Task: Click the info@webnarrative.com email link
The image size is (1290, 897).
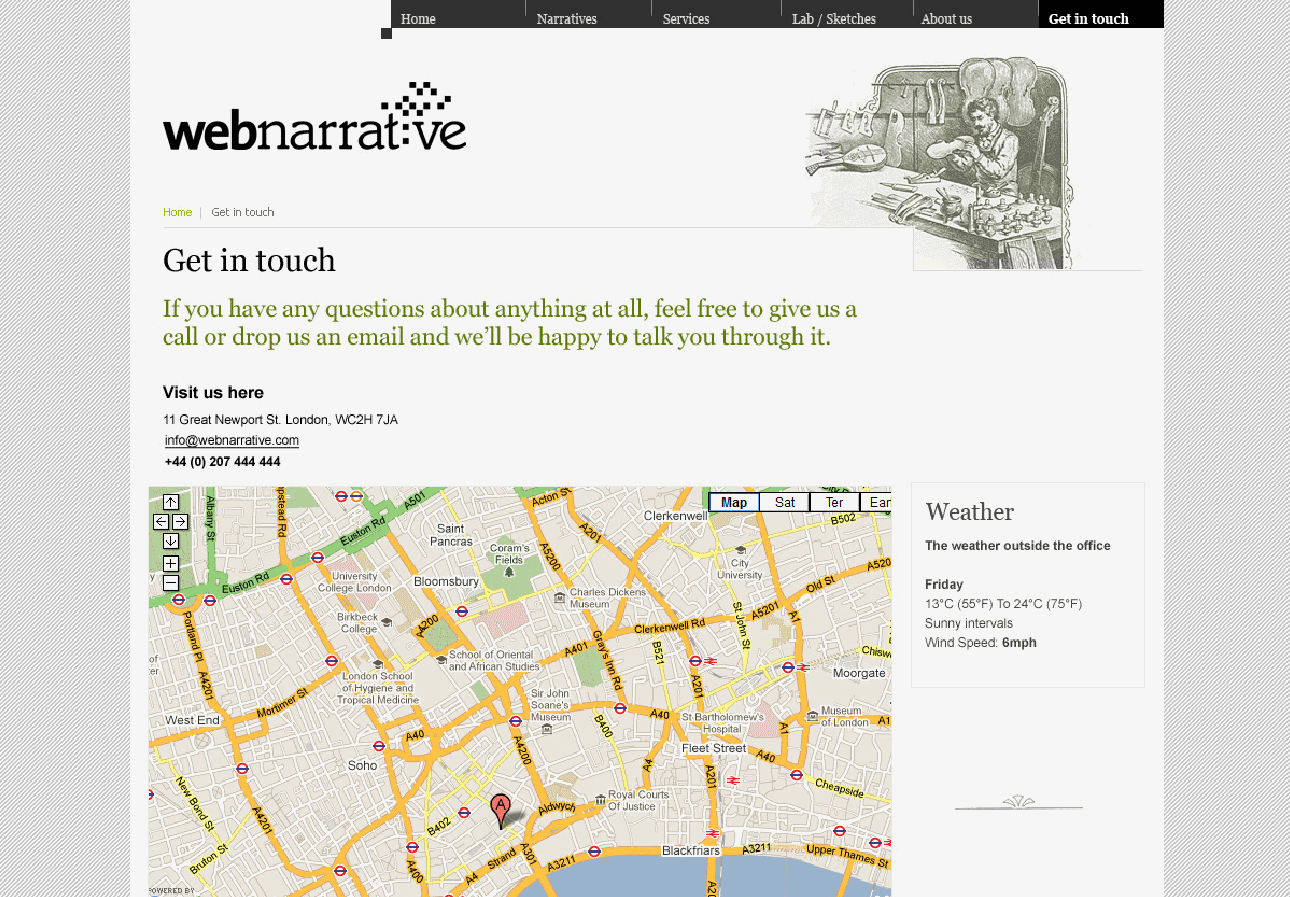Action: (232, 440)
